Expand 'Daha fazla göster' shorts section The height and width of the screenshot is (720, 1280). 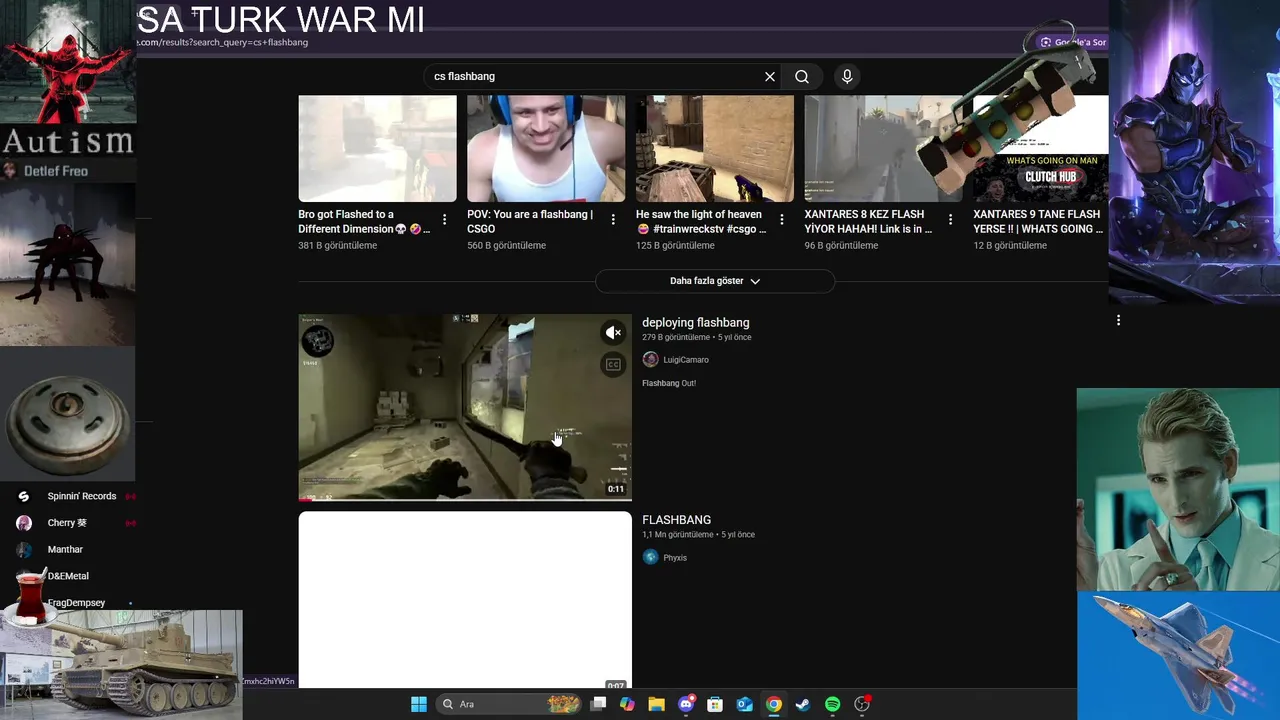[x=715, y=281]
